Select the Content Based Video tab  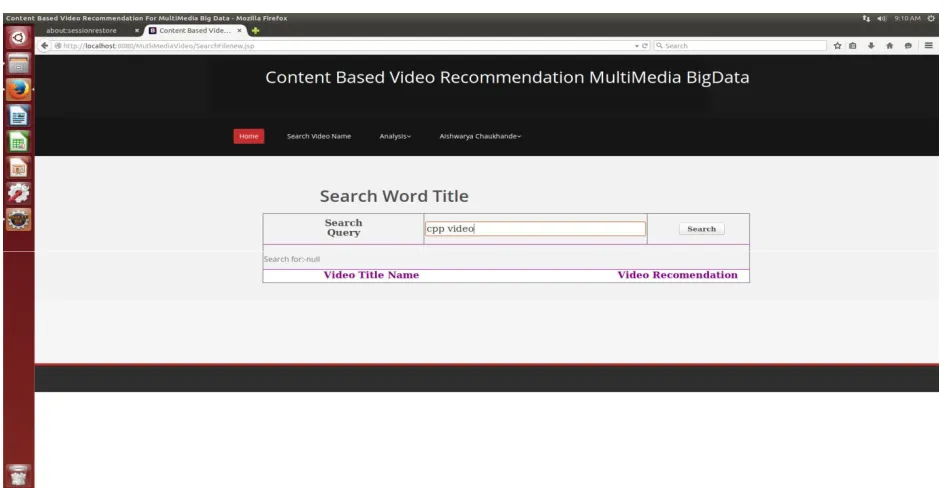pyautogui.click(x=194, y=31)
